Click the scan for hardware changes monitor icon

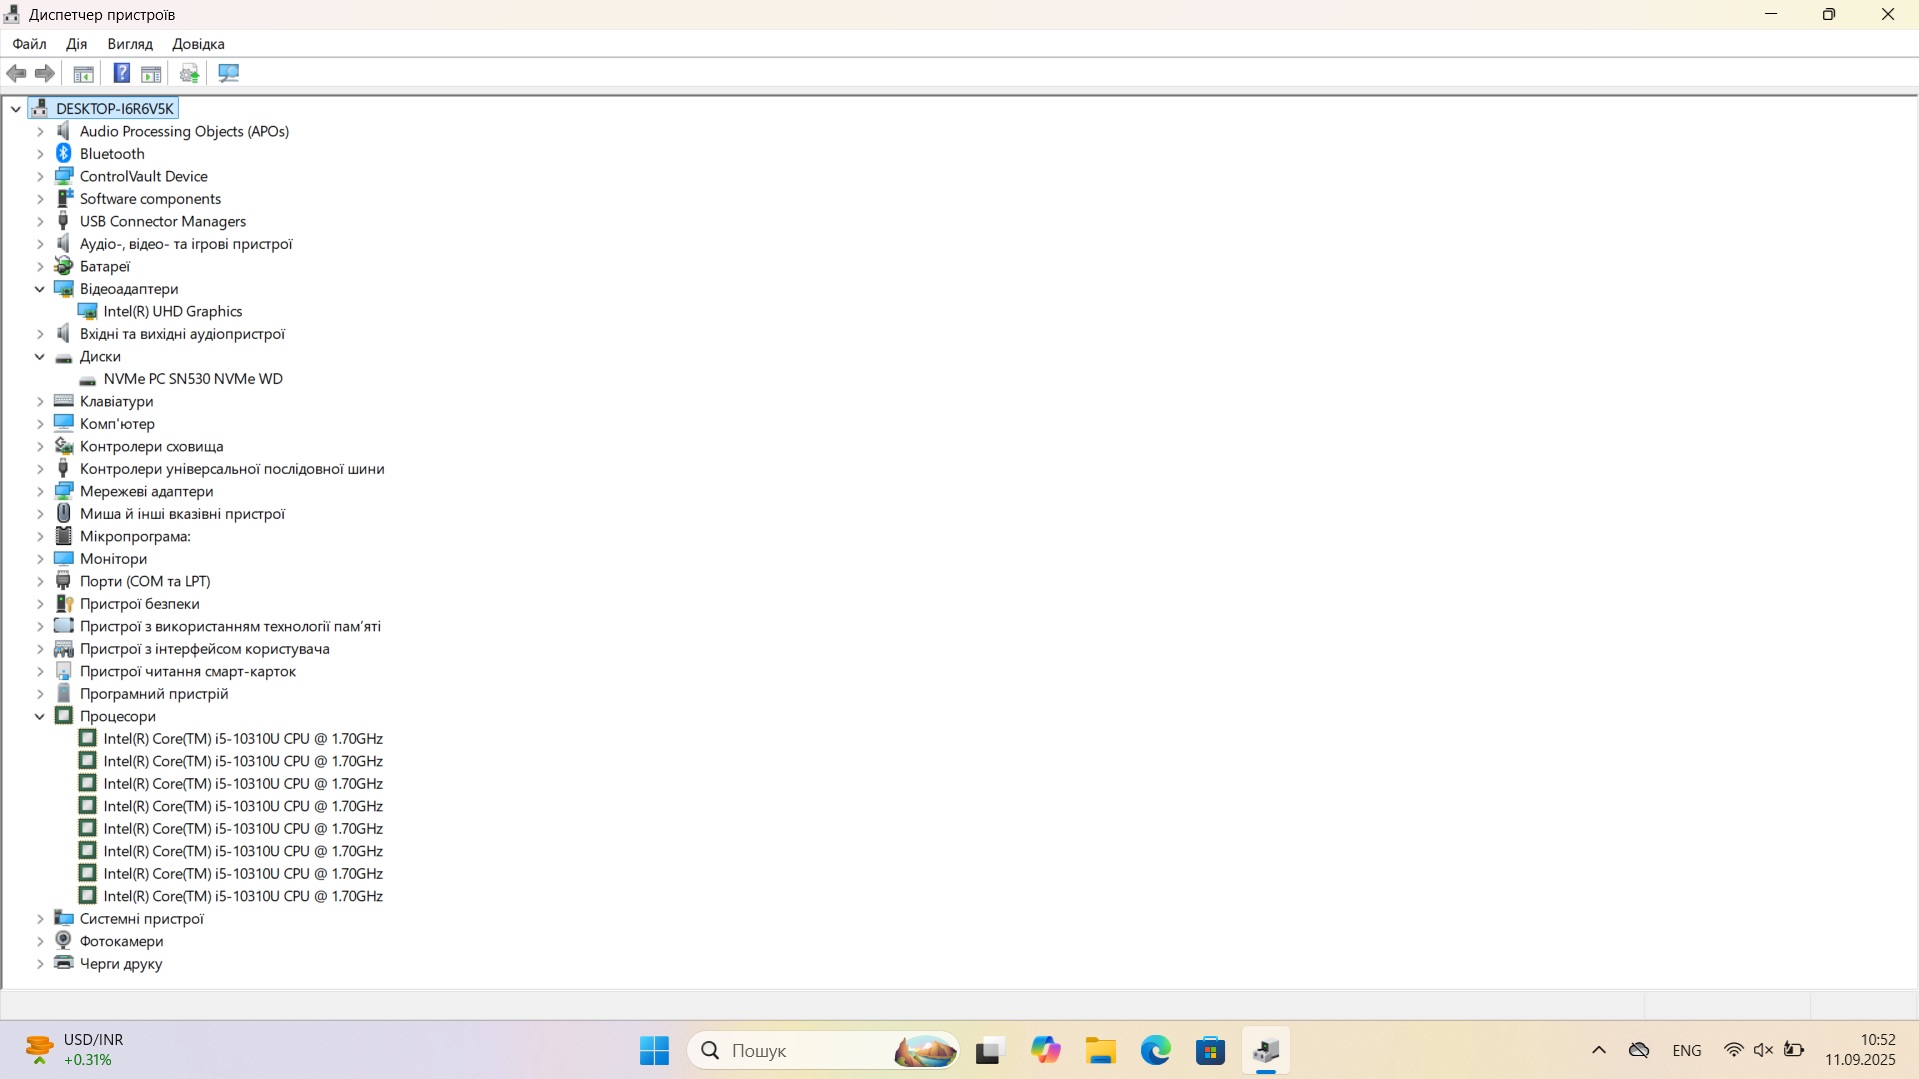pos(229,73)
